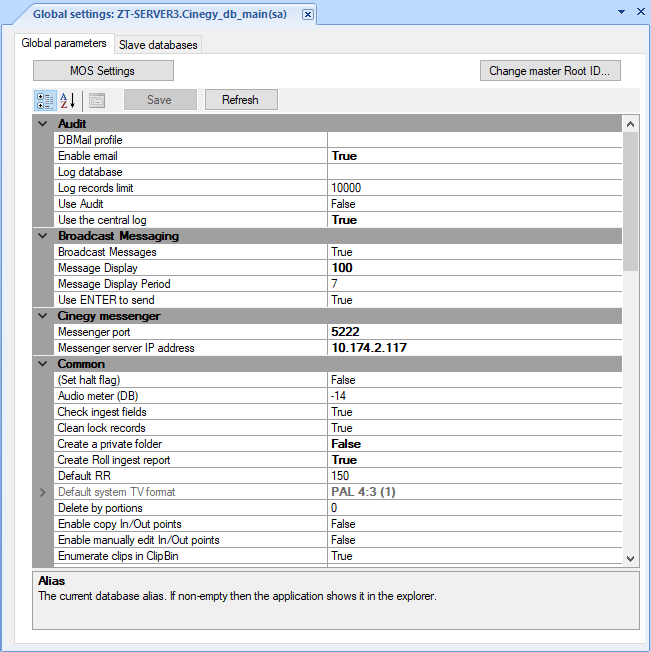Select the Log records limit row
Image resolution: width=651 pixels, height=652 pixels.
(338, 188)
